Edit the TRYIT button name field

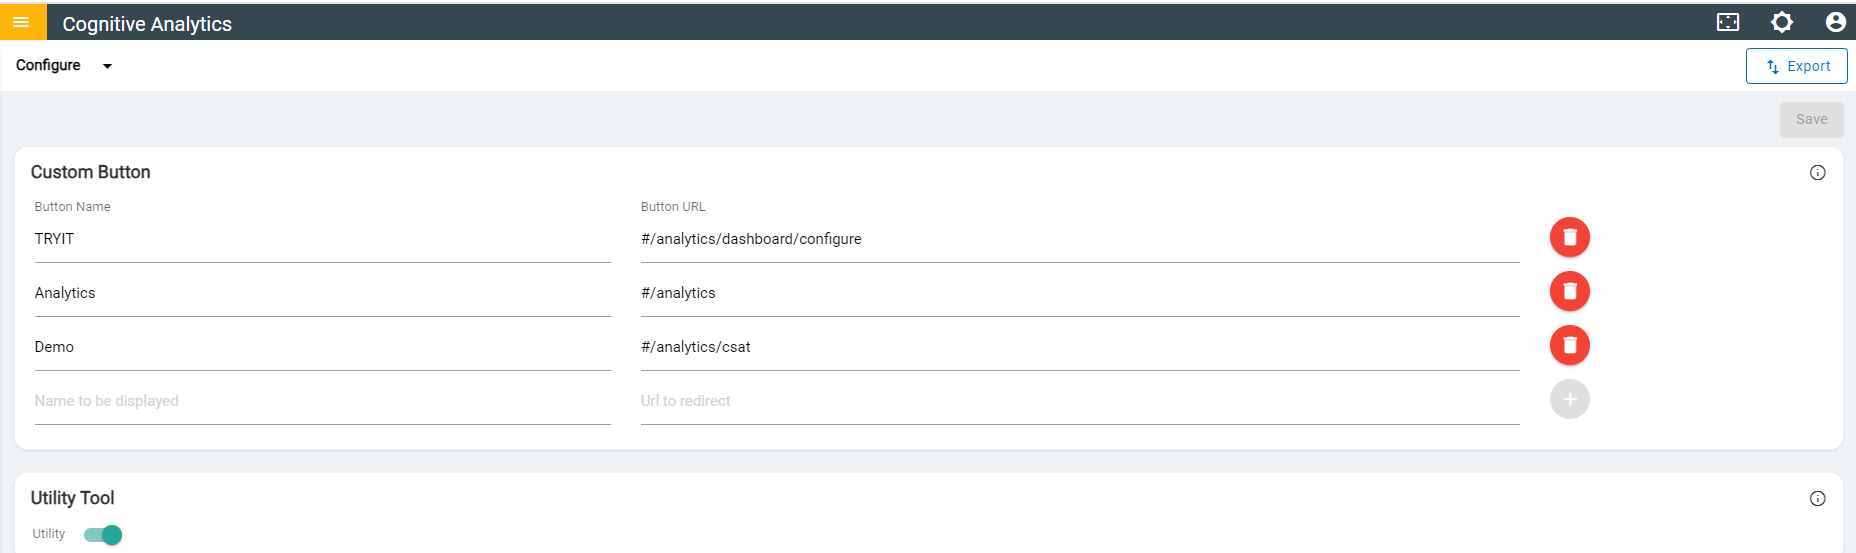pyautogui.click(x=322, y=239)
